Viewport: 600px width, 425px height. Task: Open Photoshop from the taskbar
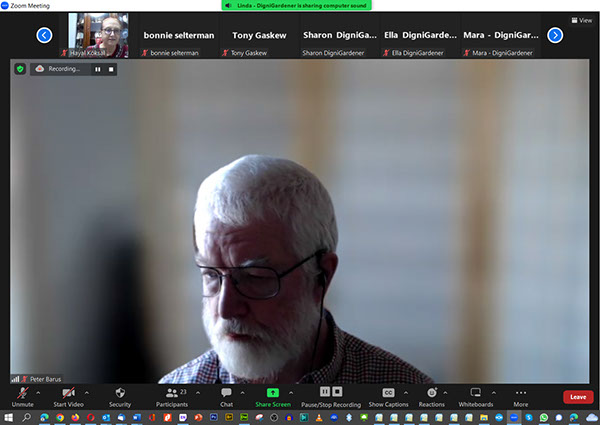(214, 417)
